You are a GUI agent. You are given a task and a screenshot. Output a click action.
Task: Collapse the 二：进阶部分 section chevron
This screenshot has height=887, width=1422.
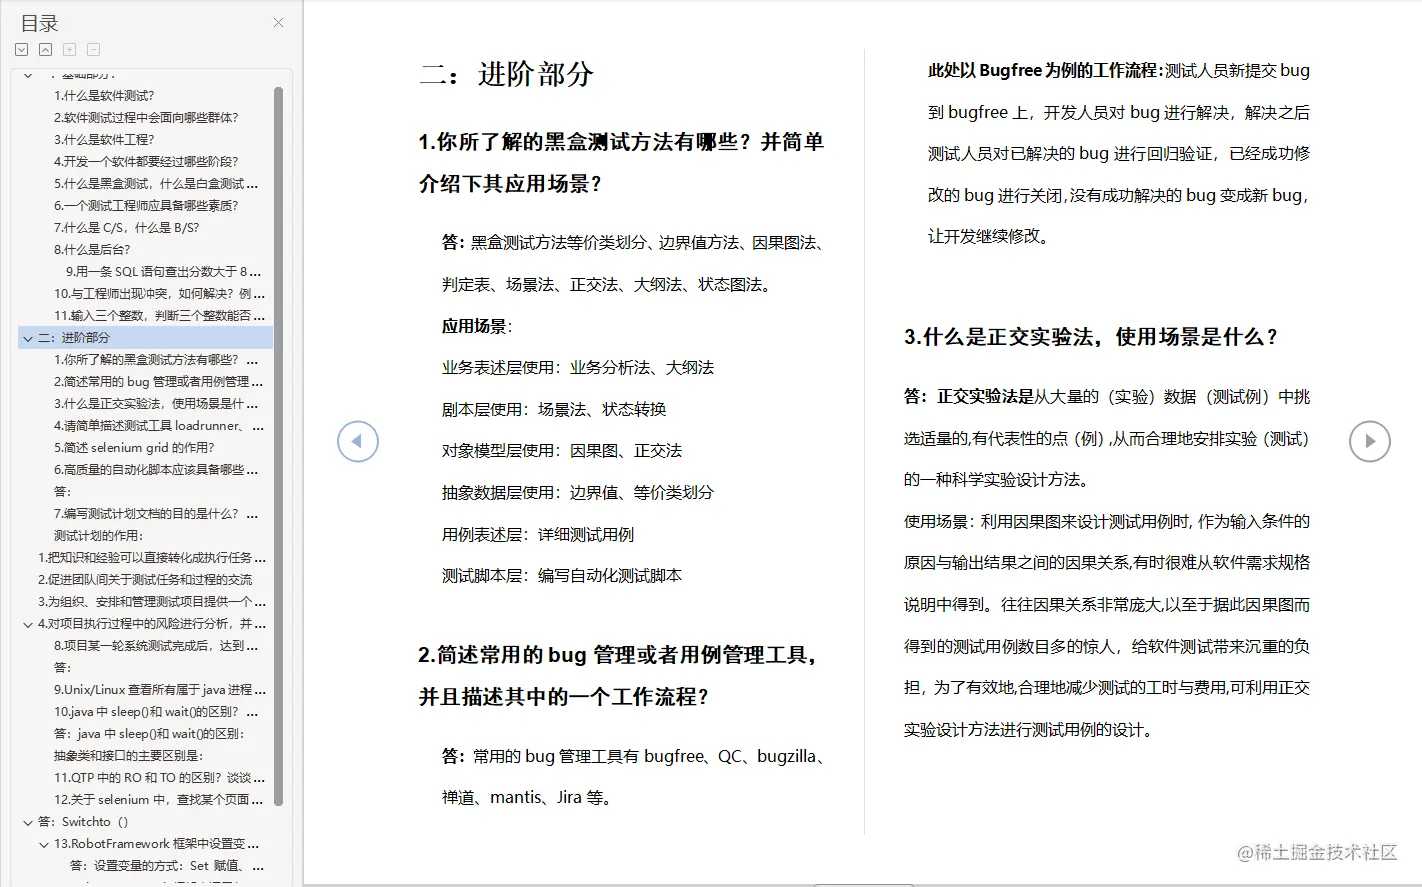[x=27, y=337]
